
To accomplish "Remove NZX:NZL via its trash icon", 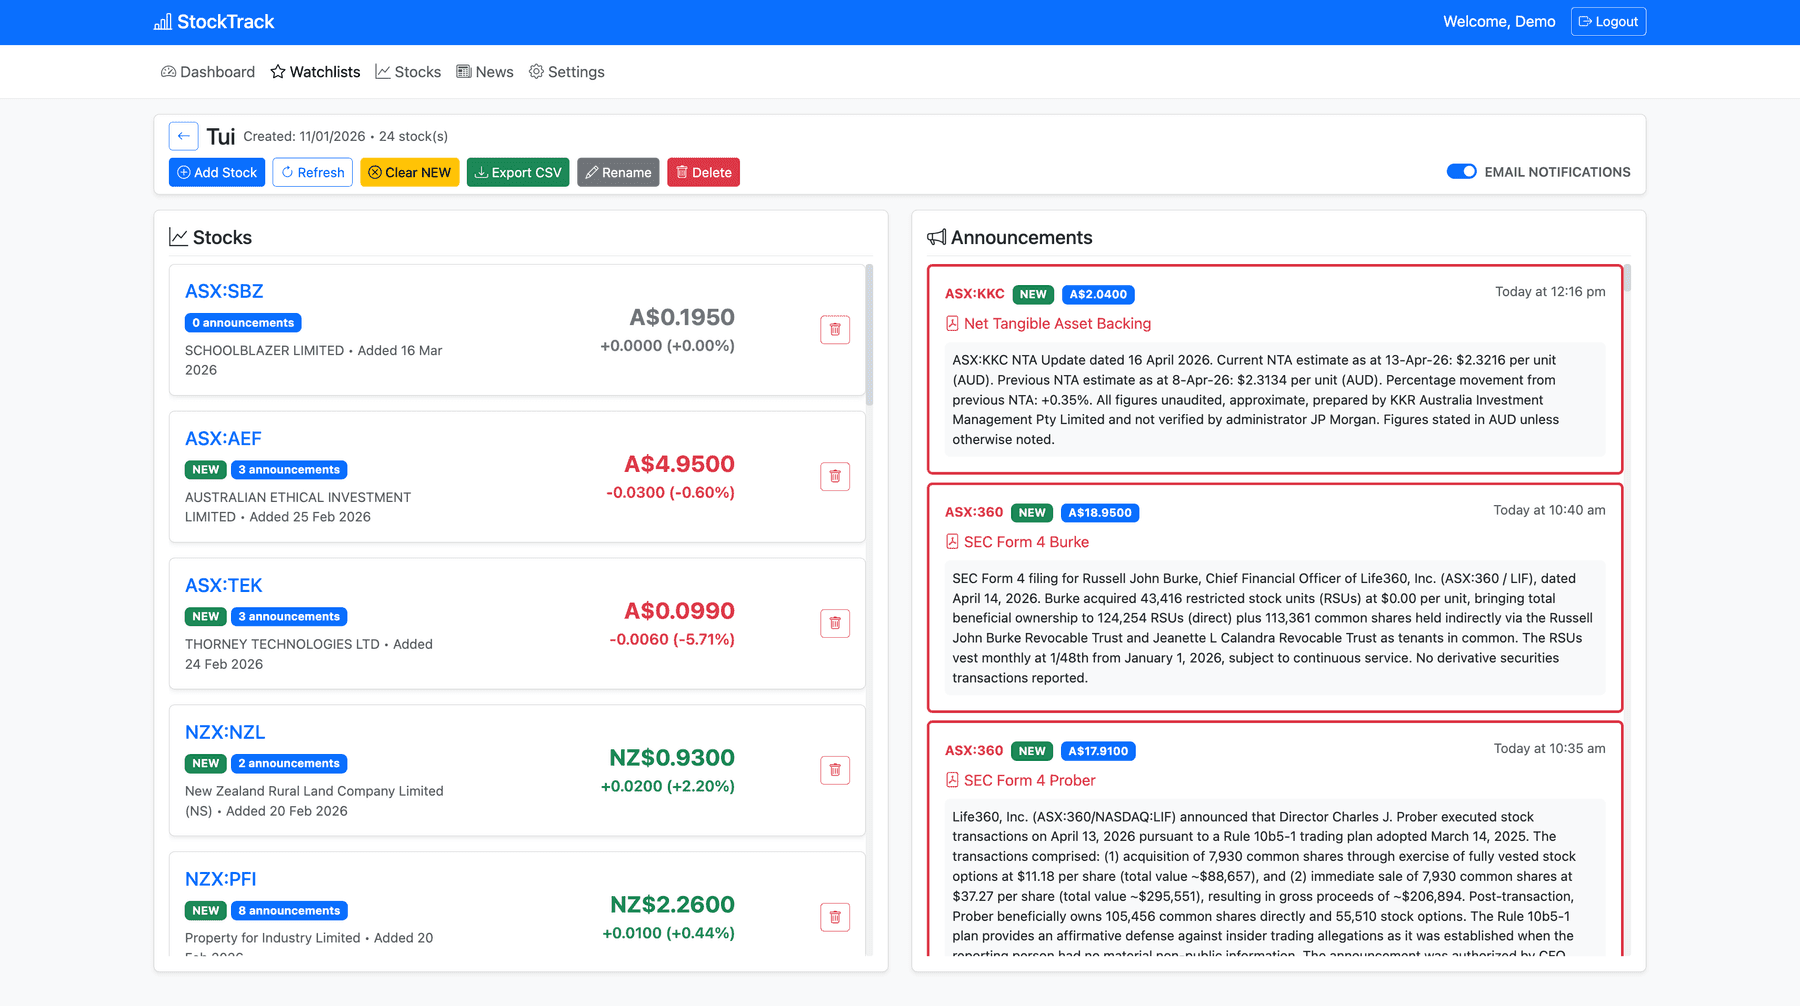I will pos(835,770).
